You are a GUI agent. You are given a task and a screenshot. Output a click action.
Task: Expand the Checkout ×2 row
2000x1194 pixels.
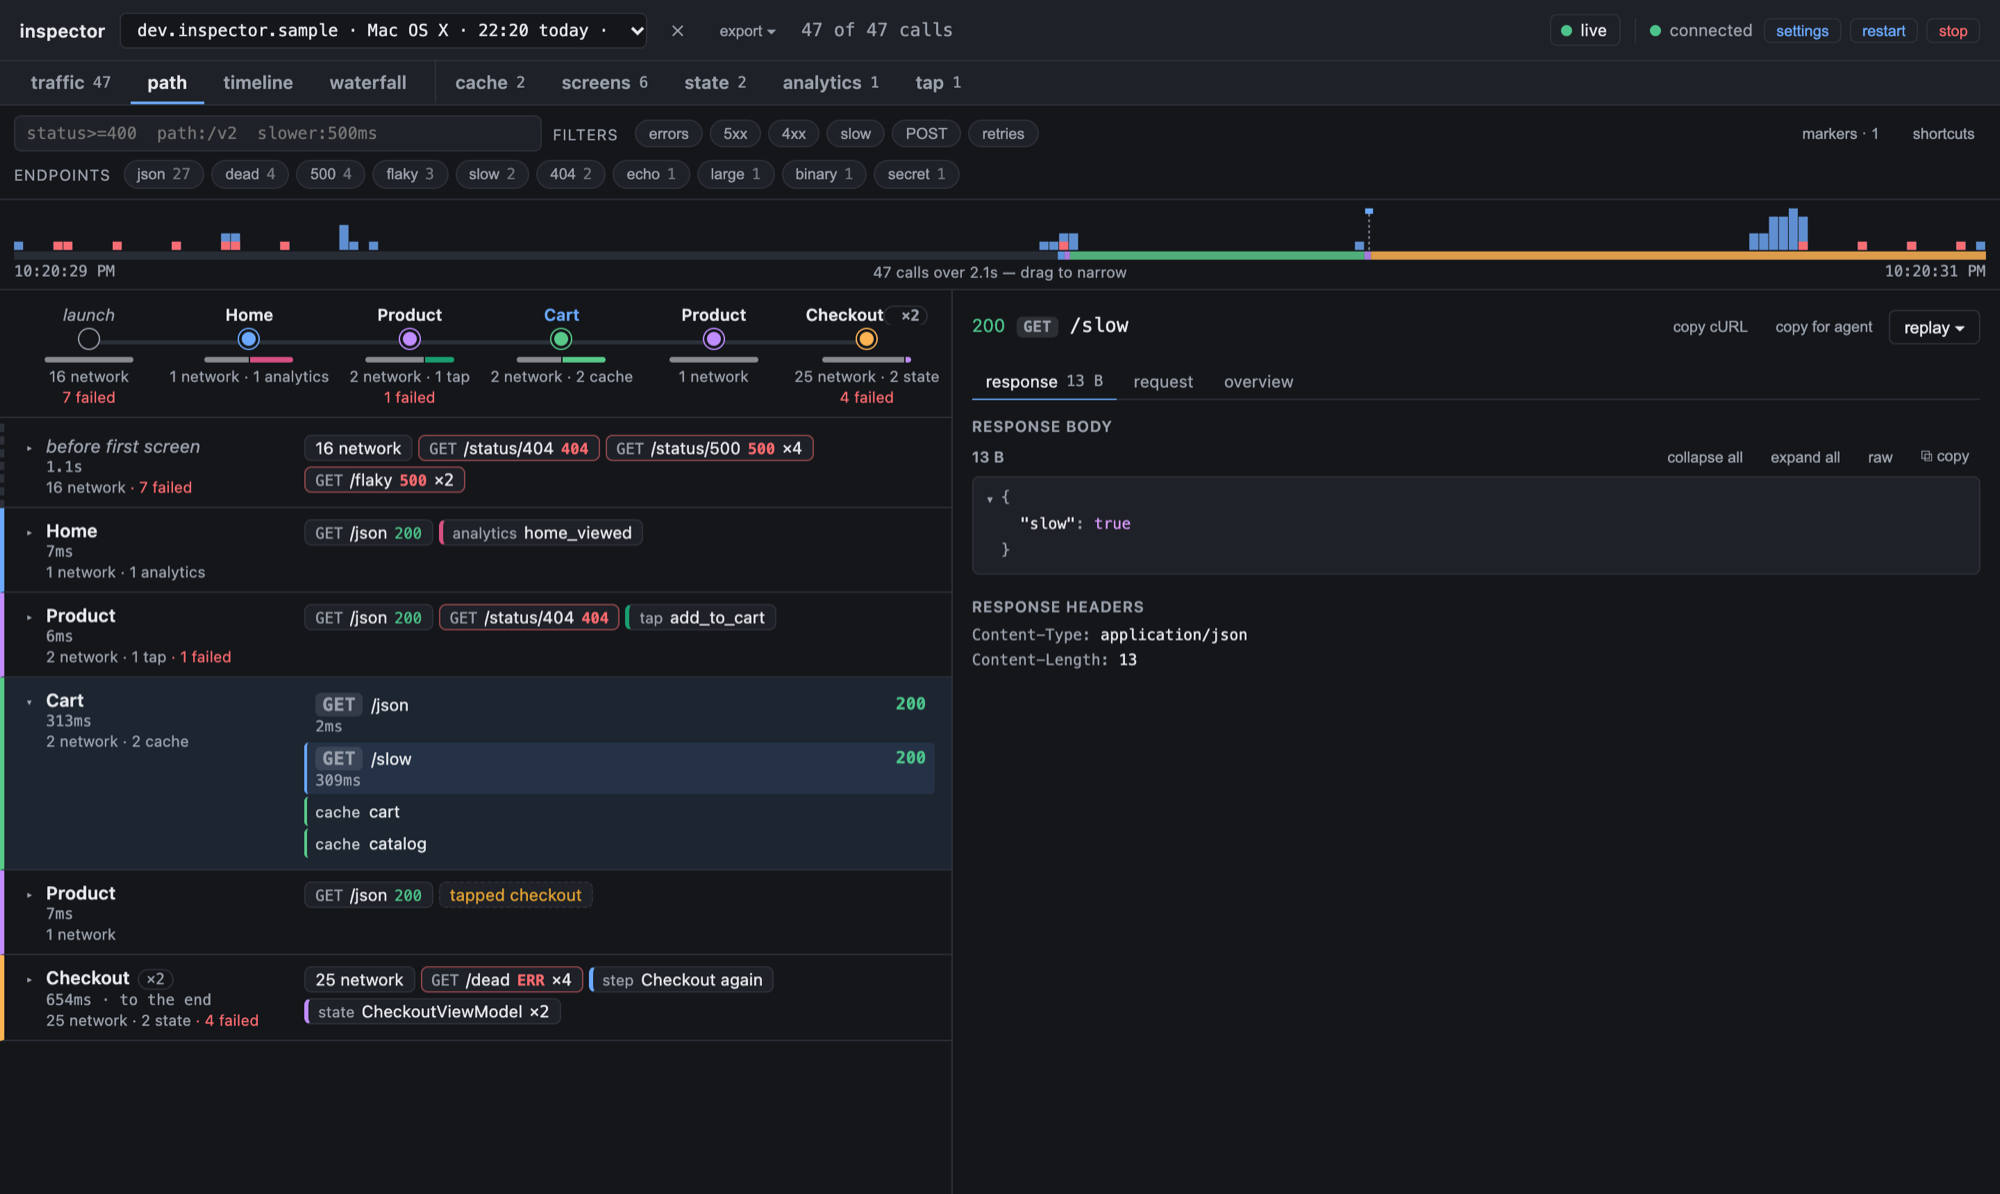(29, 979)
